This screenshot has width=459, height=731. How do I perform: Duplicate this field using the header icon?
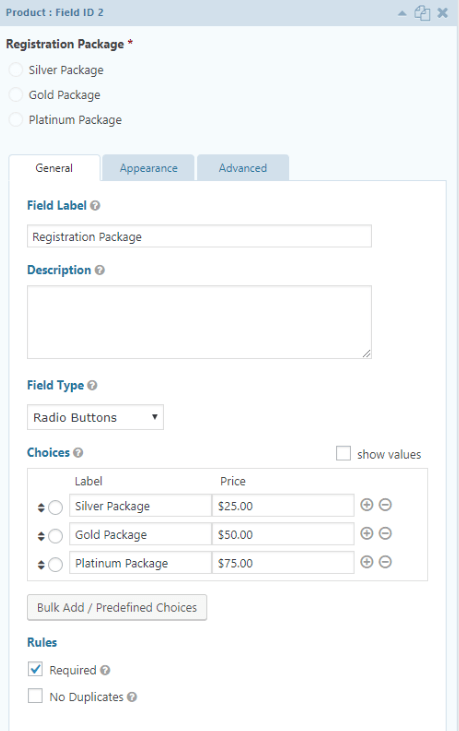(422, 13)
